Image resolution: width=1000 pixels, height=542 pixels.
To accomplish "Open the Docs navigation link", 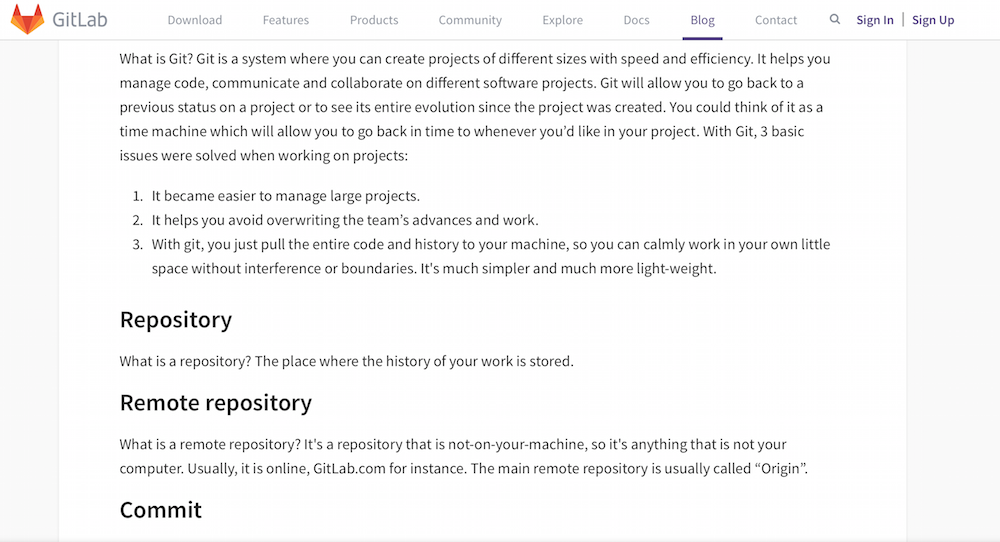I will 636,20.
